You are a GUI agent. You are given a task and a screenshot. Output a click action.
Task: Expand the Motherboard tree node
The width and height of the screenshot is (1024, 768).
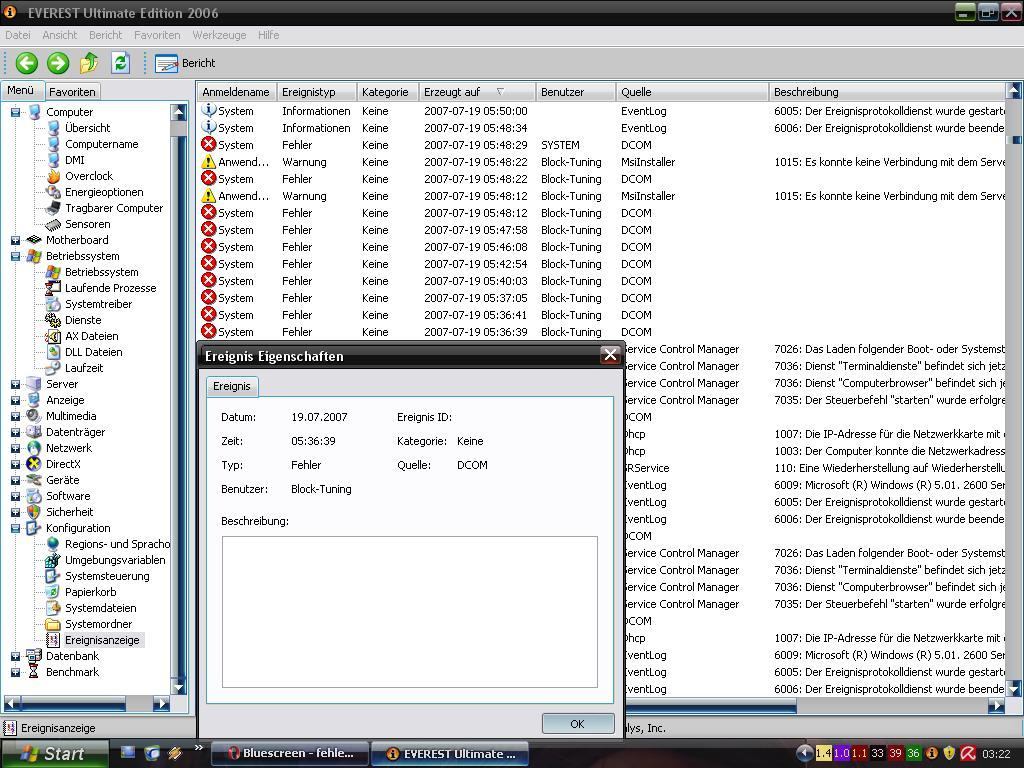[15, 240]
